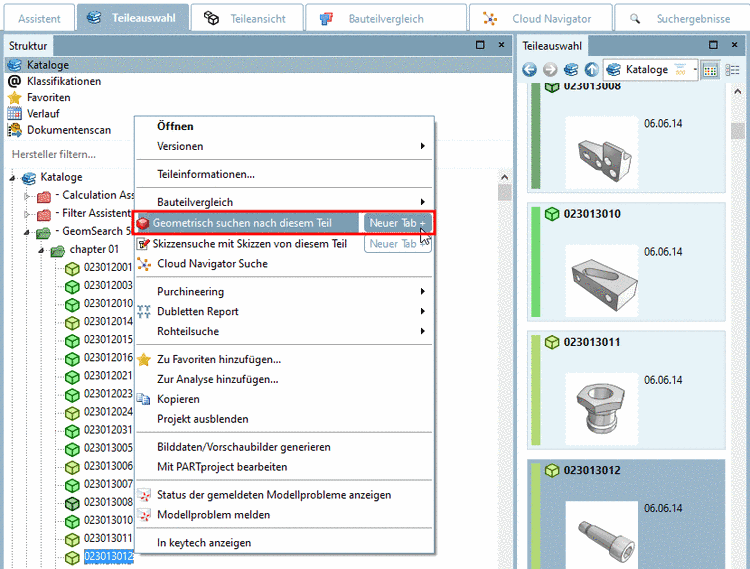Choose Skizzensuche mit Skizzen von diesem Teil
This screenshot has height=569, width=750.
(249, 244)
